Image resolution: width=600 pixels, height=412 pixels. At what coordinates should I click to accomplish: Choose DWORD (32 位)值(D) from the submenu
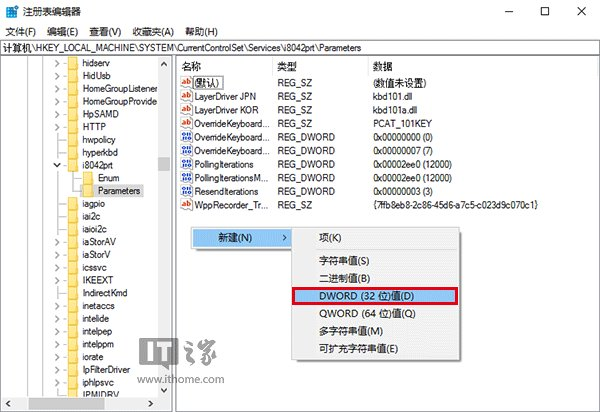373,296
